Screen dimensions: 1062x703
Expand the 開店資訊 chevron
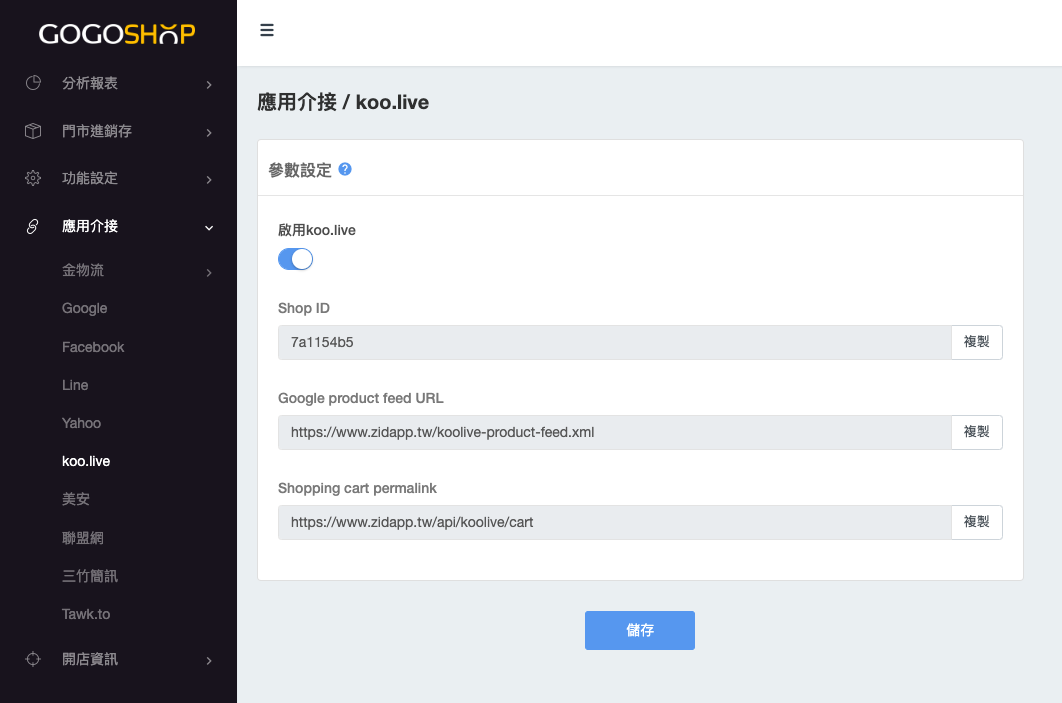pyautogui.click(x=209, y=661)
